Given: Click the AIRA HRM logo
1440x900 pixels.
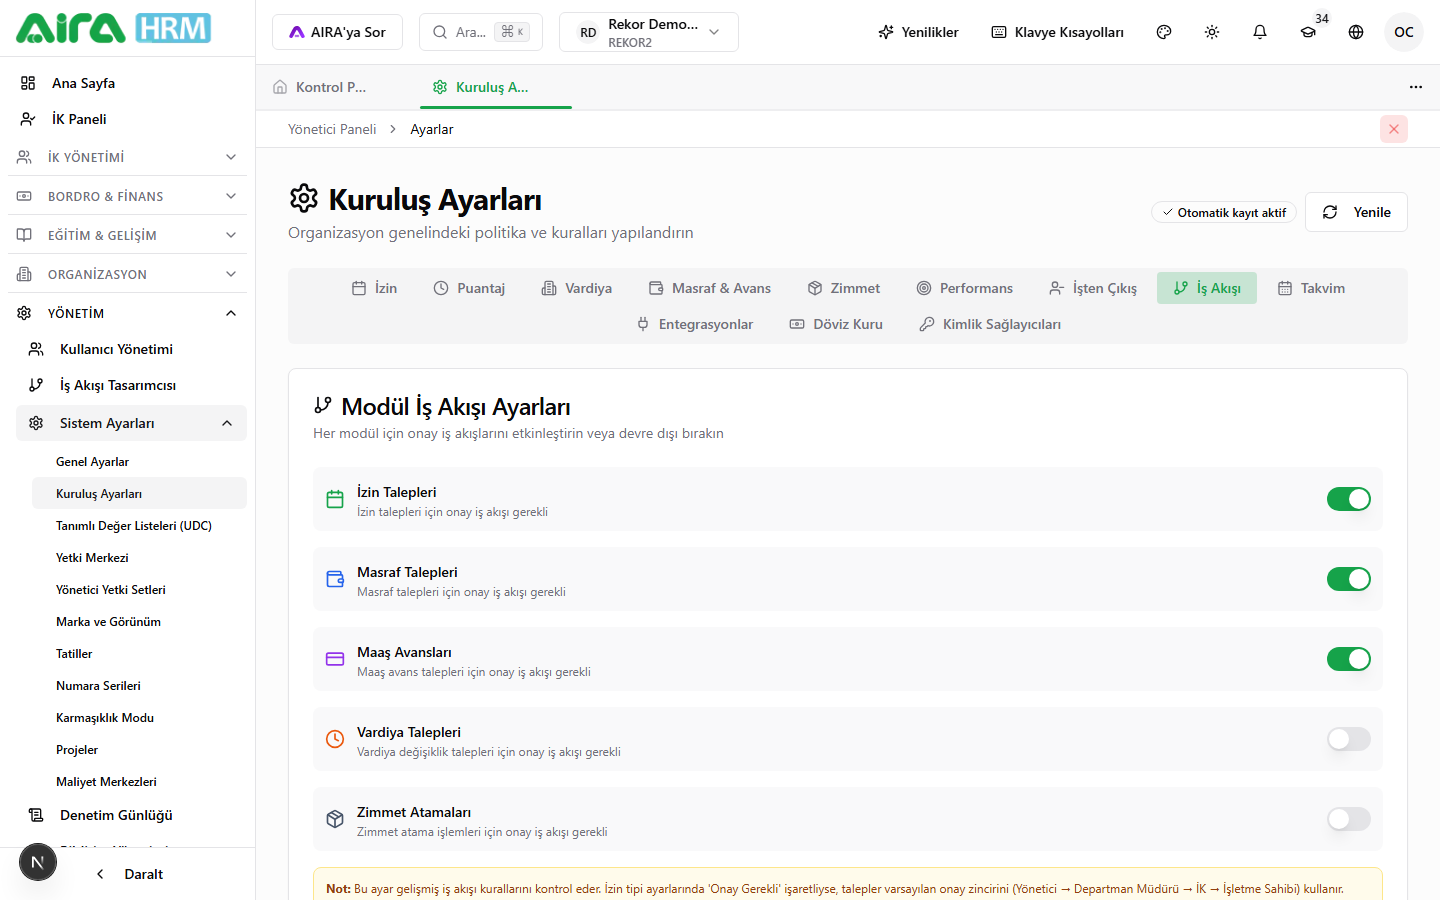Looking at the screenshot, I should pyautogui.click(x=113, y=28).
